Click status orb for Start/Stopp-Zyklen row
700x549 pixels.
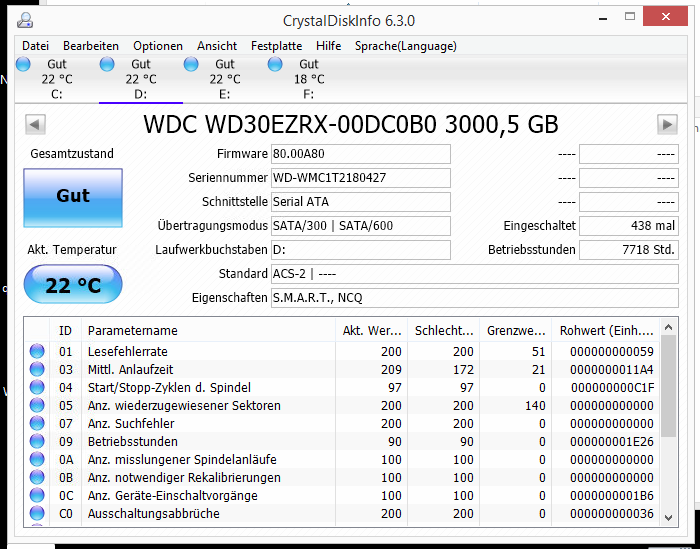pyautogui.click(x=37, y=387)
